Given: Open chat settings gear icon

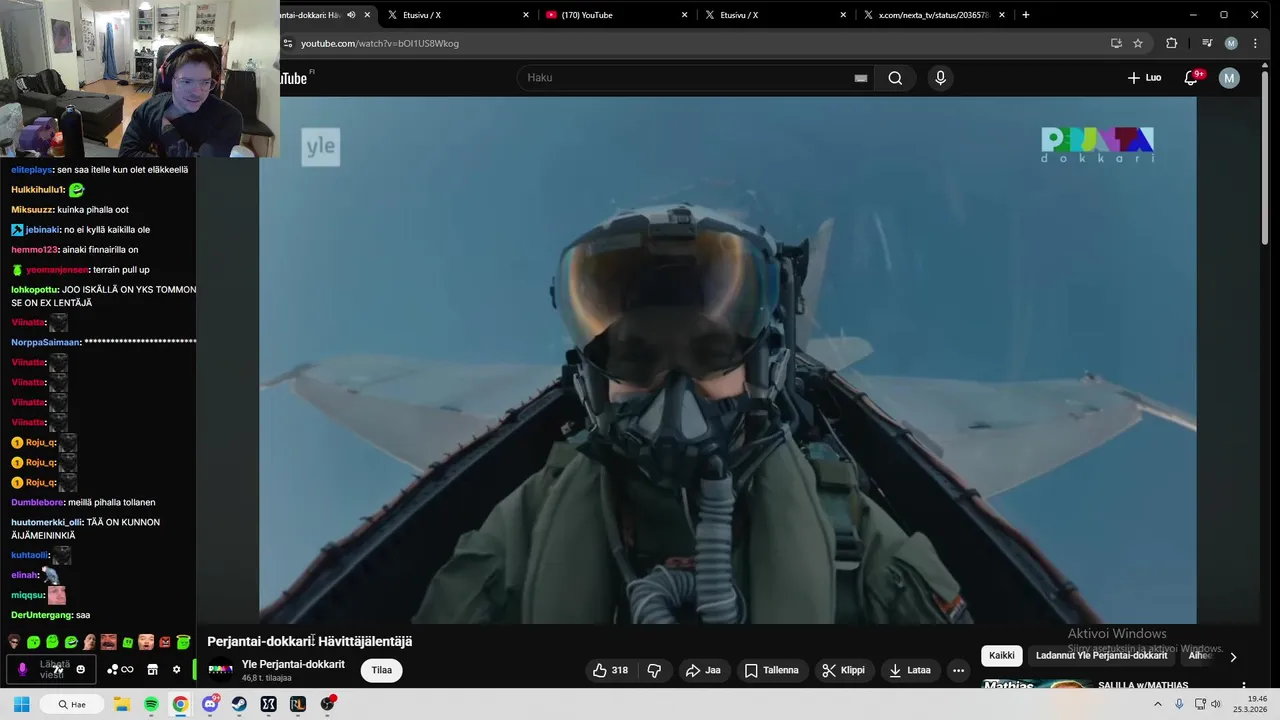Looking at the screenshot, I should (176, 669).
